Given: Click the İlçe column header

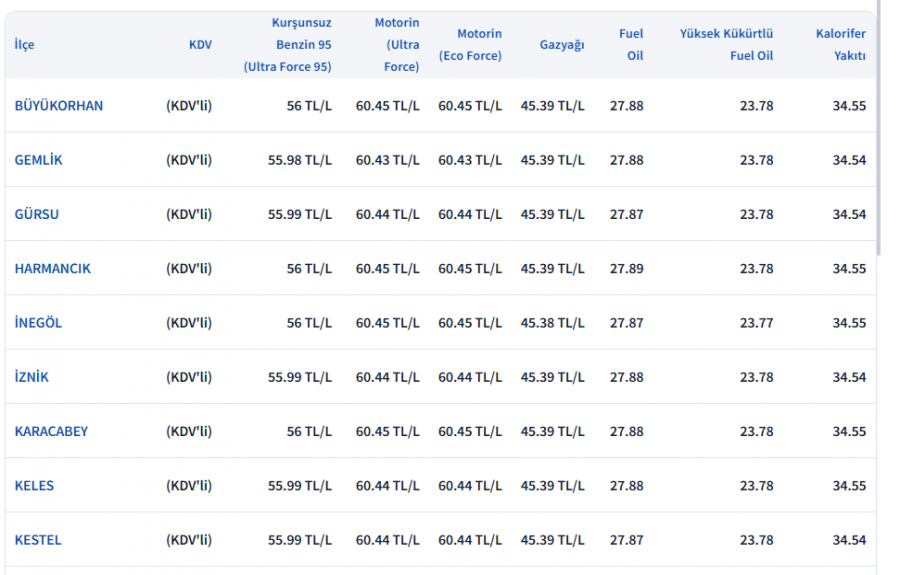Looking at the screenshot, I should (x=24, y=45).
